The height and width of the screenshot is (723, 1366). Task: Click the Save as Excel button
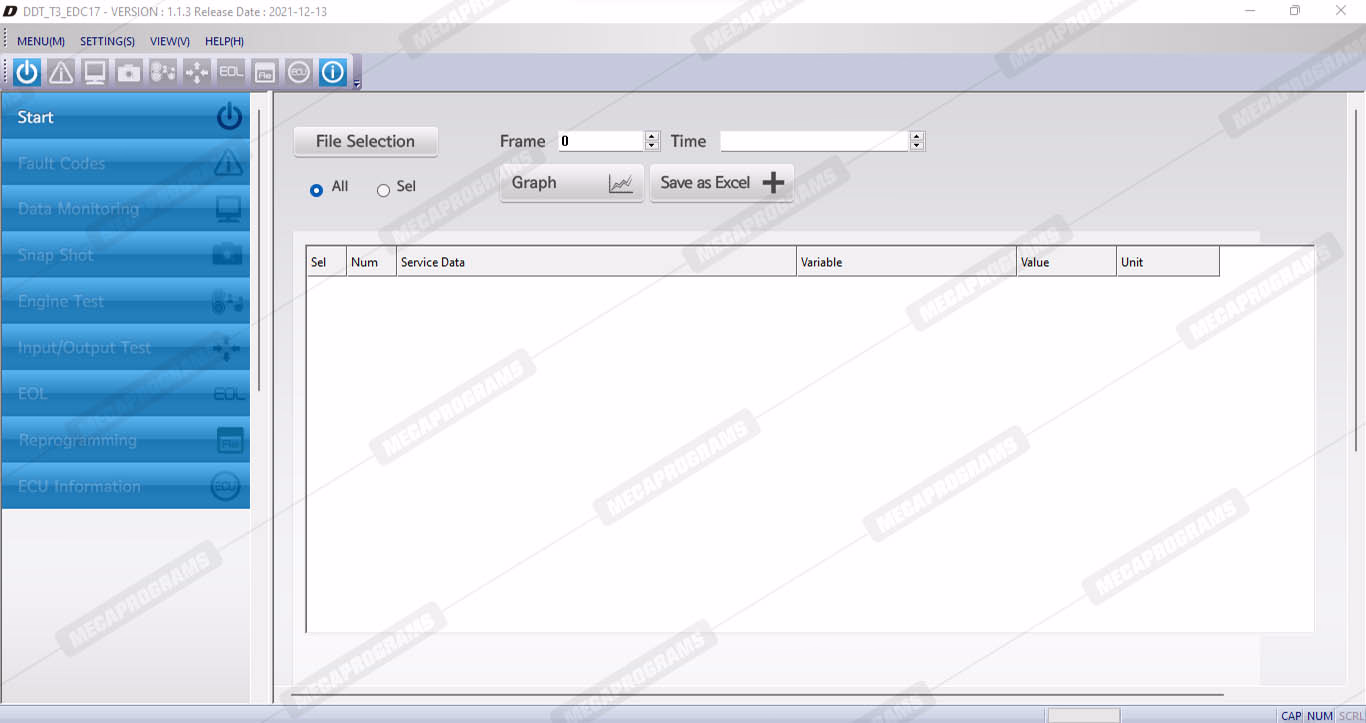click(x=721, y=183)
